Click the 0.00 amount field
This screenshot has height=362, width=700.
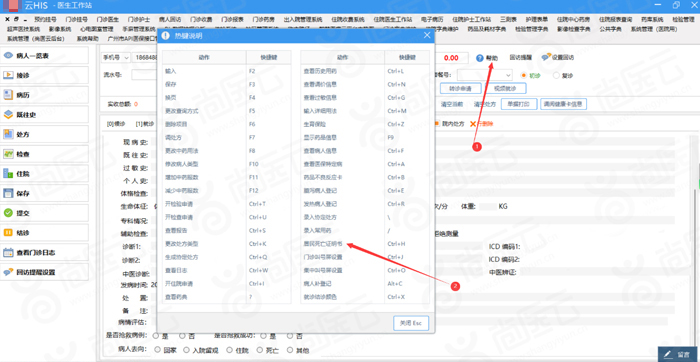tap(451, 58)
